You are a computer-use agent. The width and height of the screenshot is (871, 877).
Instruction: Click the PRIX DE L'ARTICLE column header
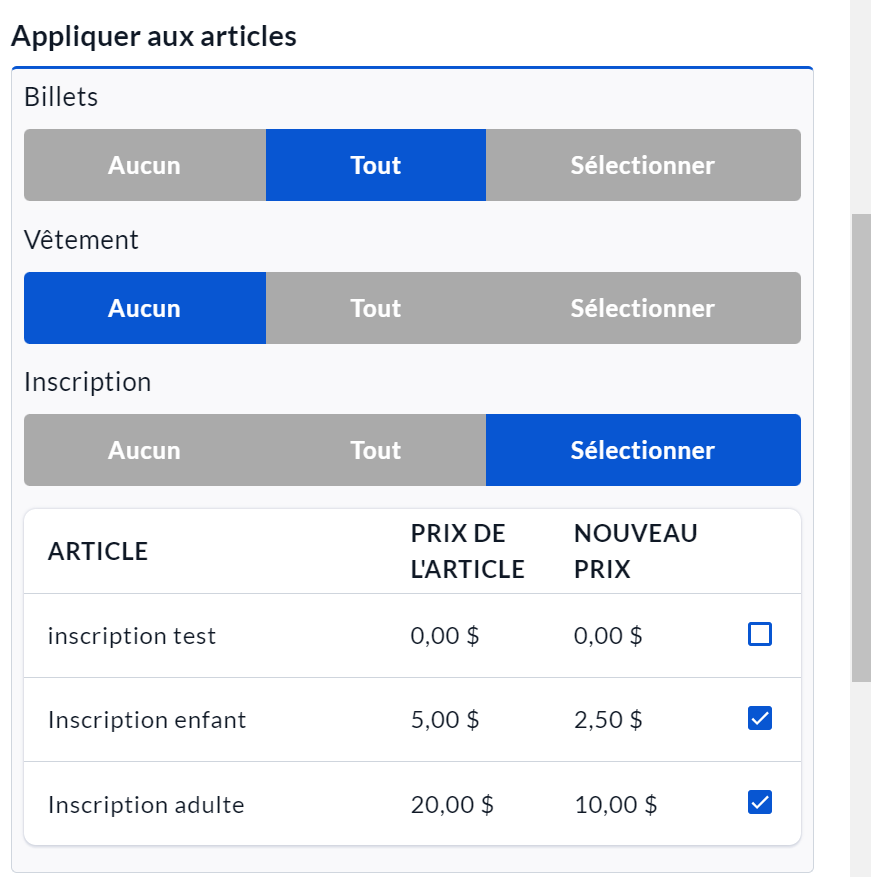coord(467,551)
